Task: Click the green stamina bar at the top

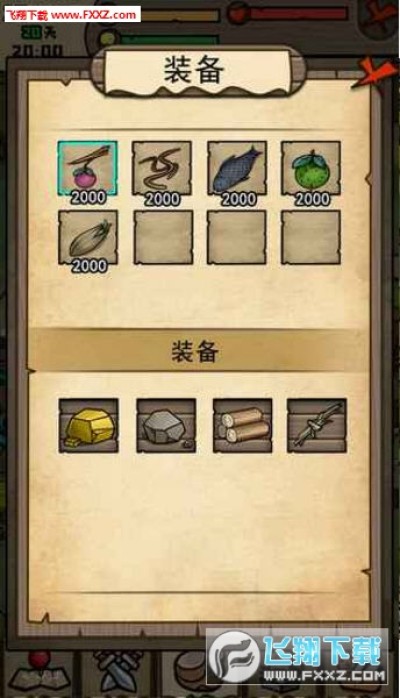Action: (169, 40)
